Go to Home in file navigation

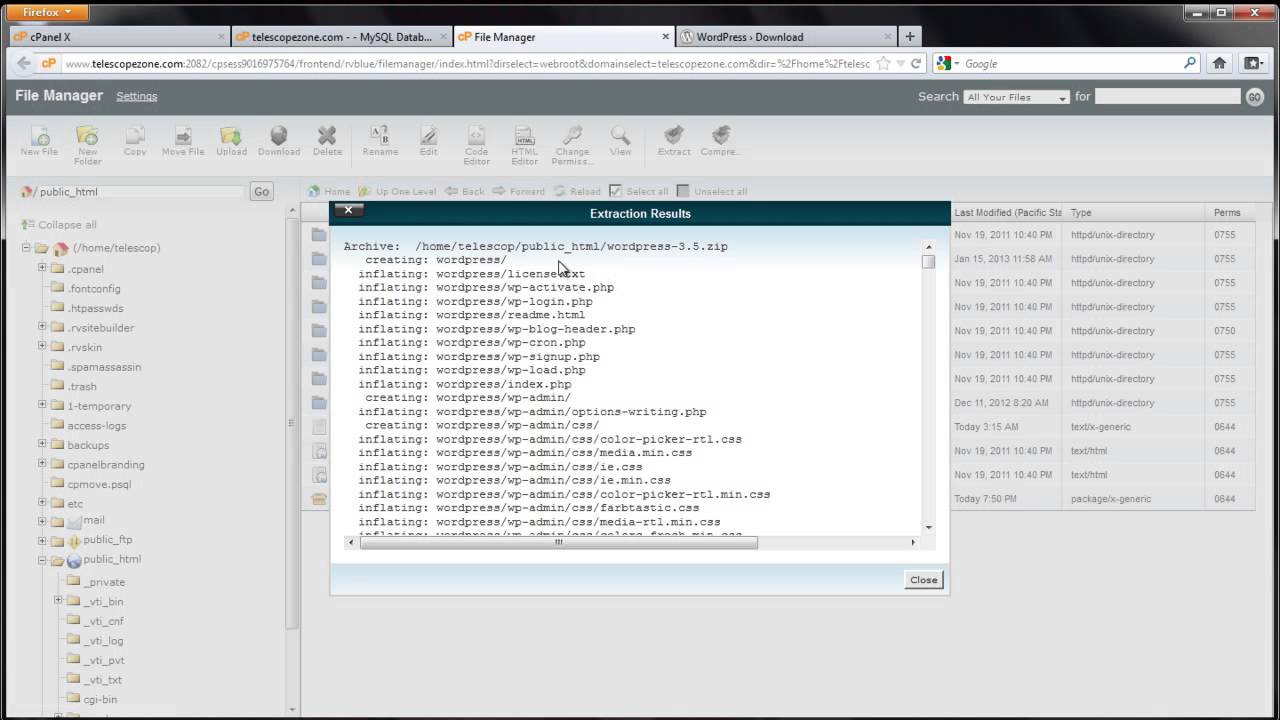pyautogui.click(x=329, y=191)
